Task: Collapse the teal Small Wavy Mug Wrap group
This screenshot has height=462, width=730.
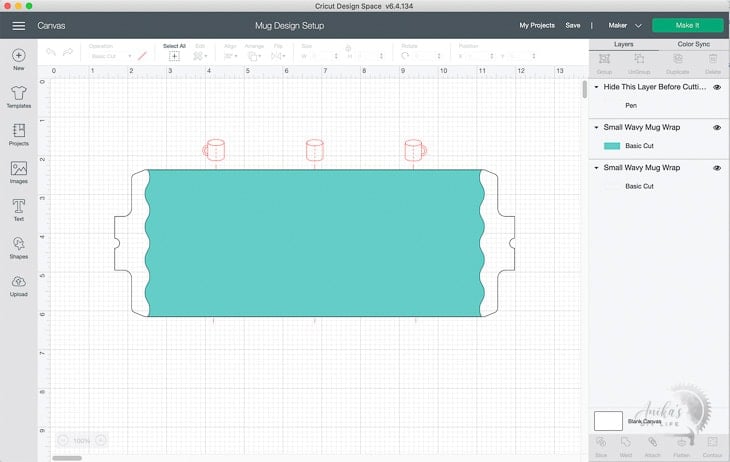Action: pyautogui.click(x=596, y=127)
